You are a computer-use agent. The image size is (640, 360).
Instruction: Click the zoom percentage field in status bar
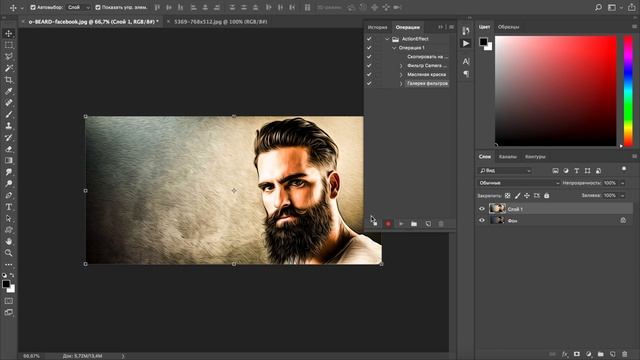pyautogui.click(x=31, y=356)
